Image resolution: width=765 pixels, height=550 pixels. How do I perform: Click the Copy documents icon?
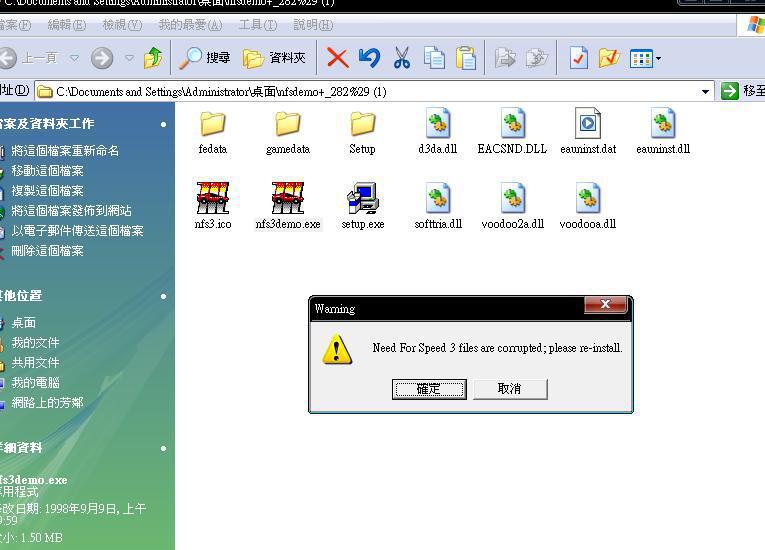(x=434, y=58)
